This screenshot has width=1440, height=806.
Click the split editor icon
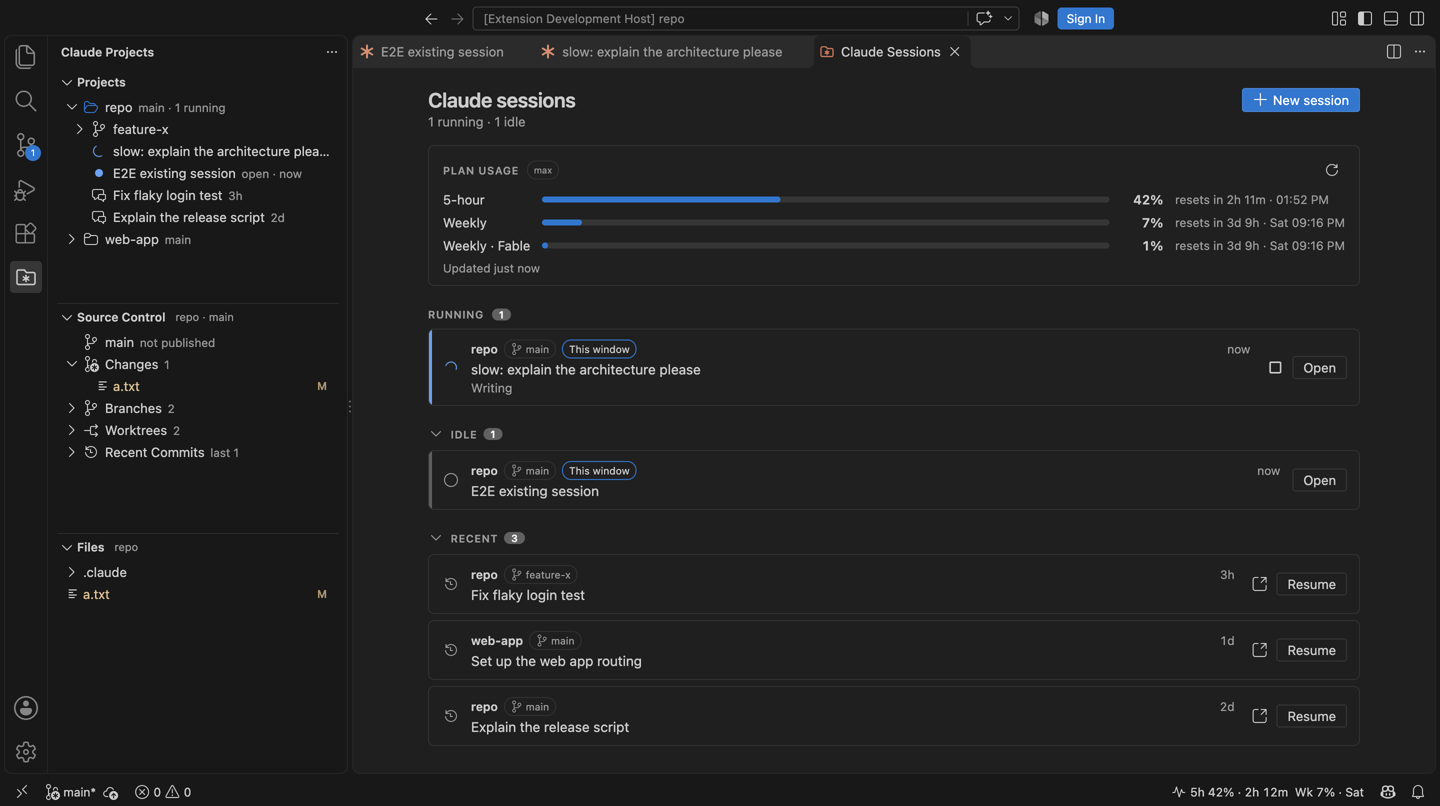pos(1394,52)
